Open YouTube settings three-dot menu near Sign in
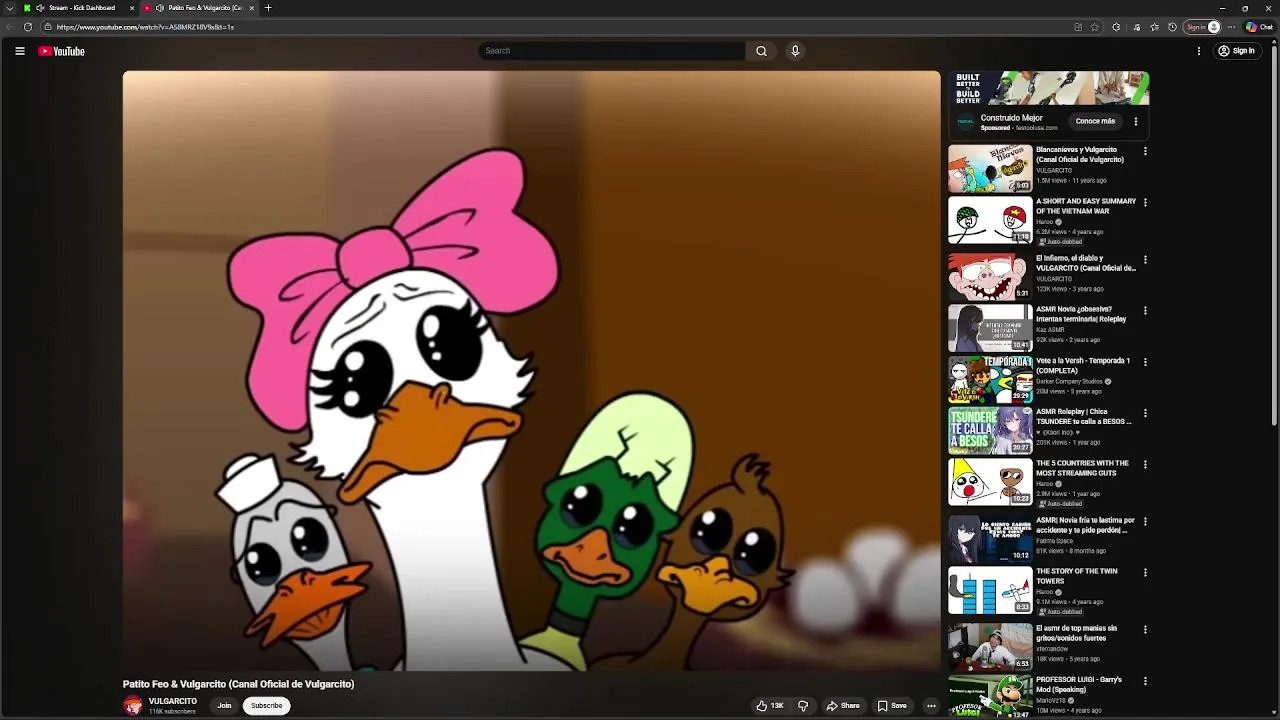 click(1198, 51)
